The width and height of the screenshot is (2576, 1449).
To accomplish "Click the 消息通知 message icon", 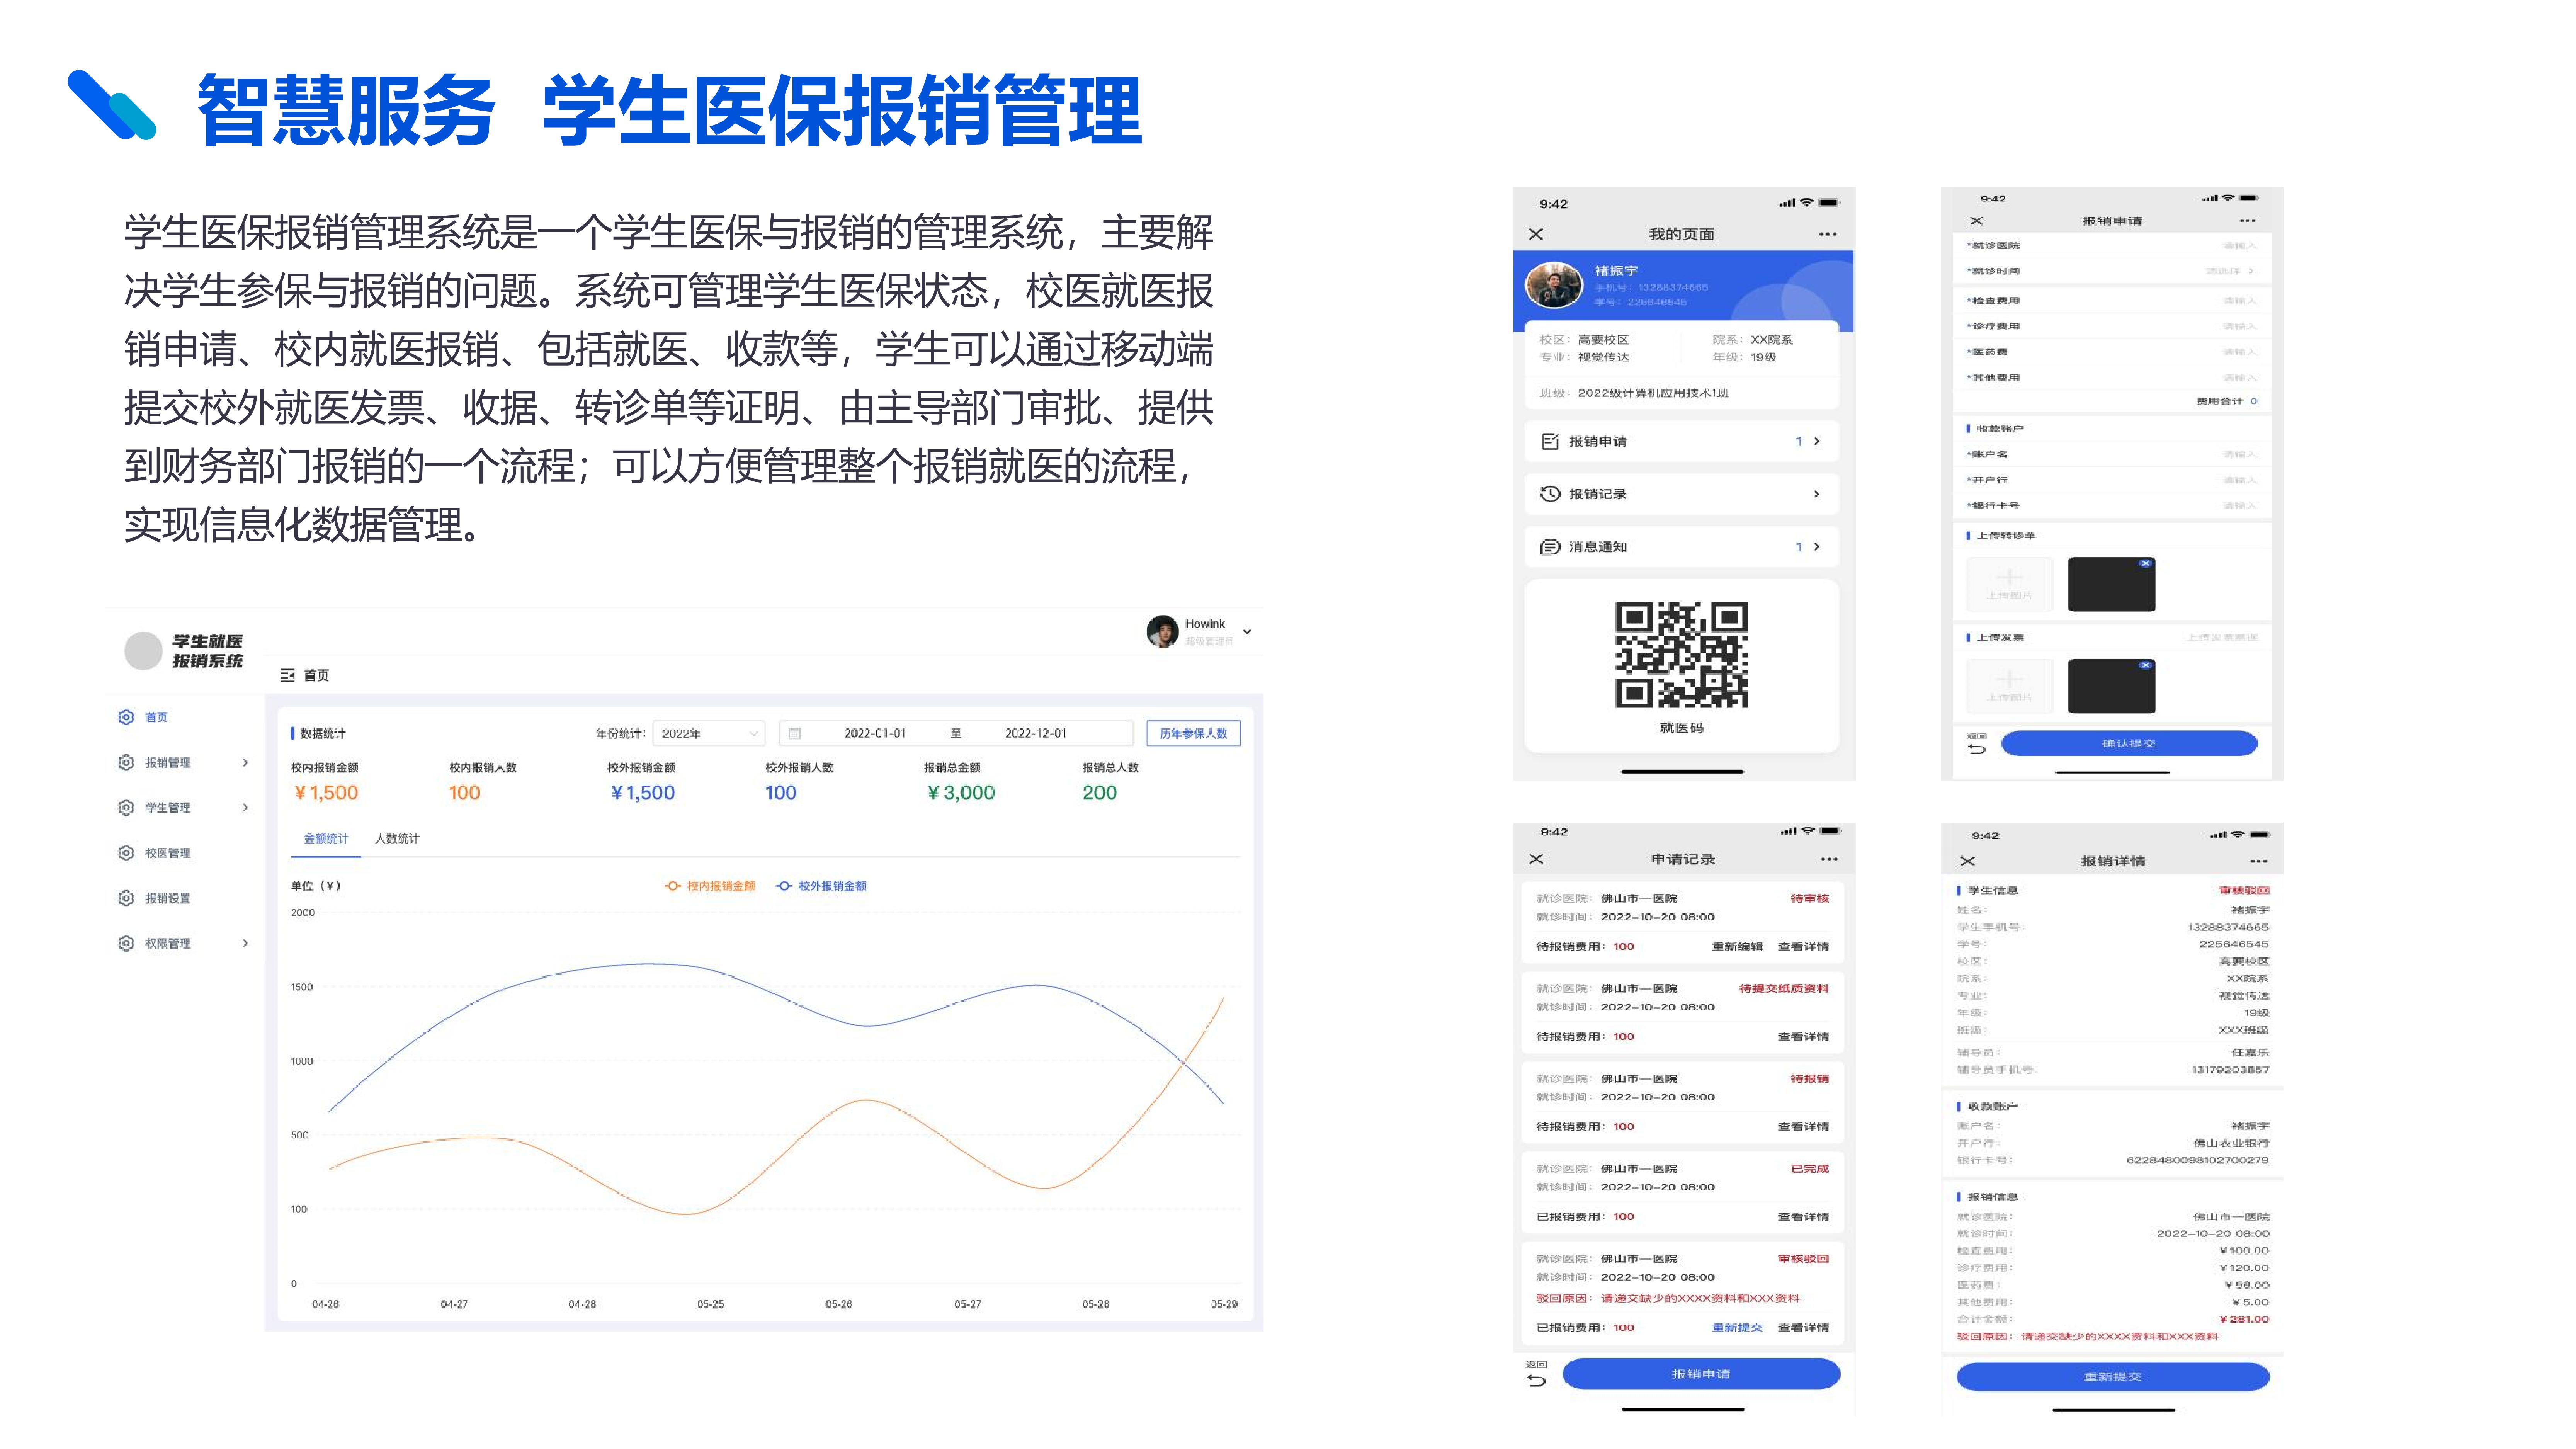I will (x=1550, y=547).
